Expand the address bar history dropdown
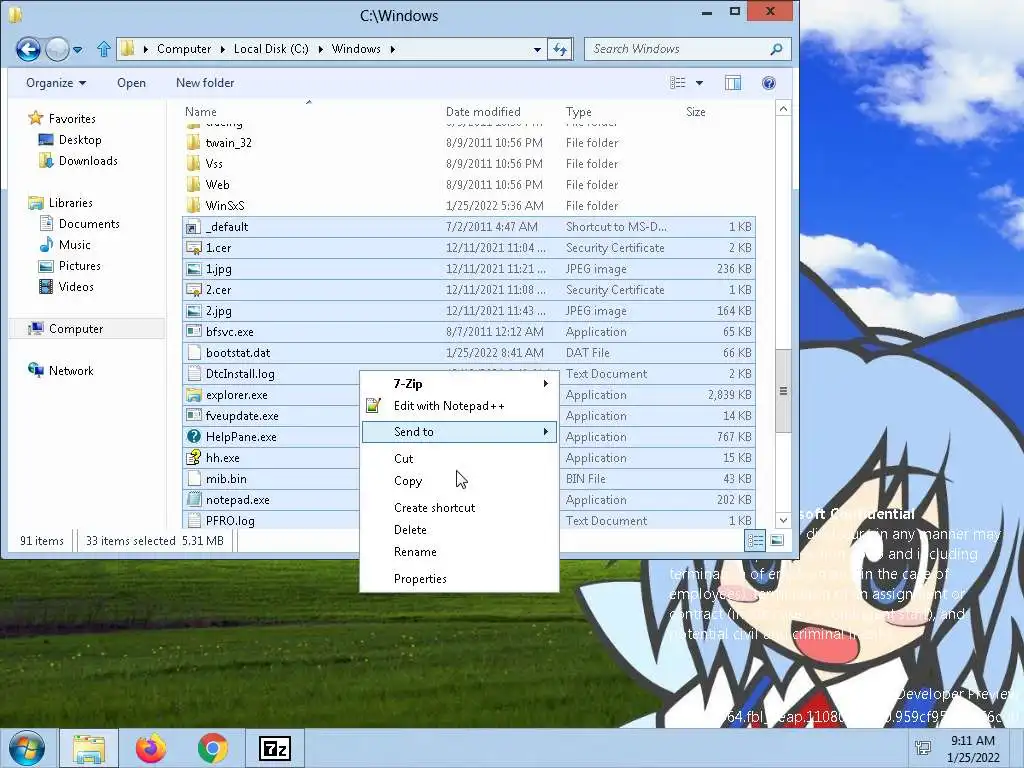The height and width of the screenshot is (768, 1024). pos(537,49)
